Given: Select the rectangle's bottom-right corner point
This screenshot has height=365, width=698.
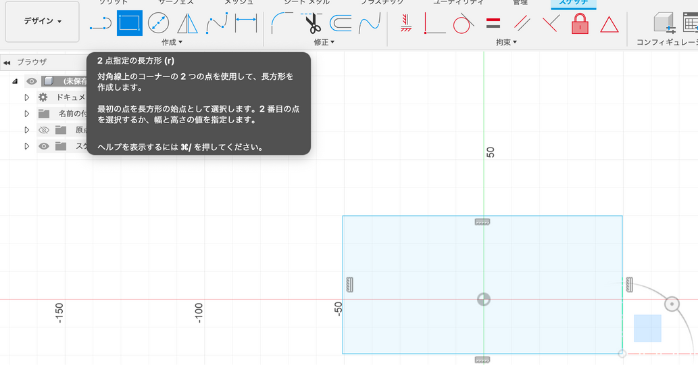Looking at the screenshot, I should (622, 354).
